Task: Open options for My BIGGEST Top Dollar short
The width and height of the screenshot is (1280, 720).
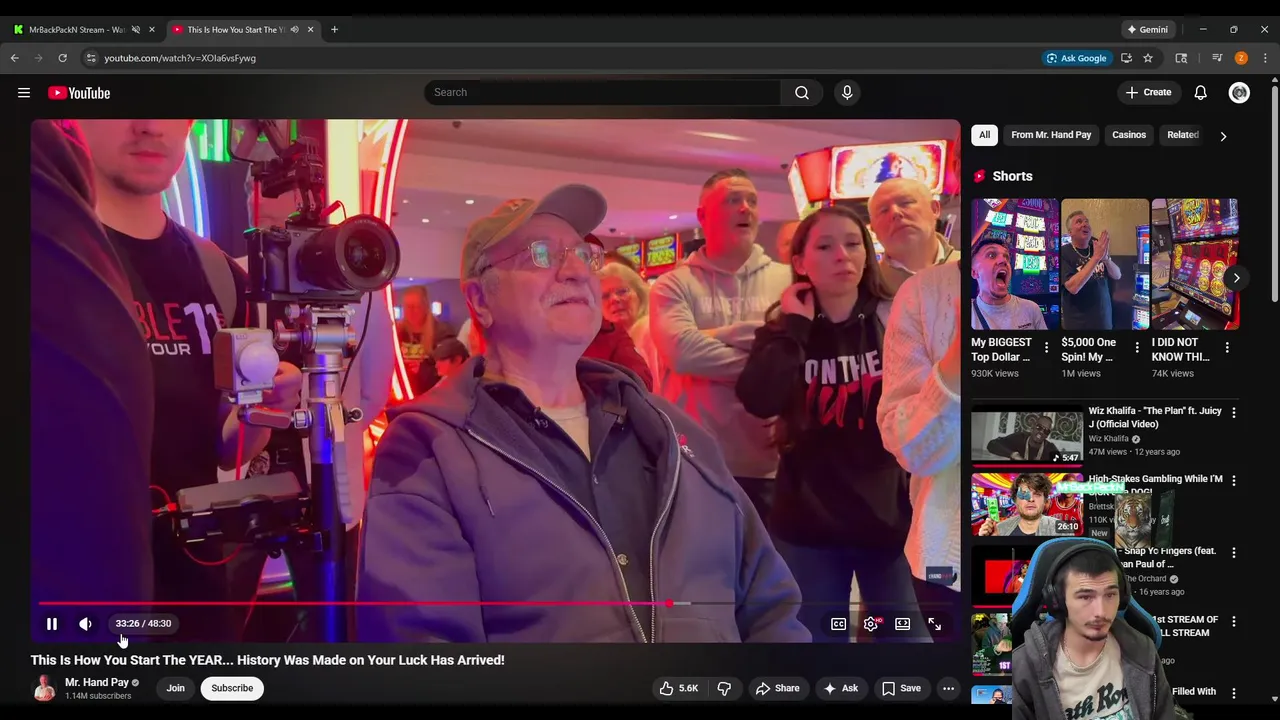Action: 1046,348
